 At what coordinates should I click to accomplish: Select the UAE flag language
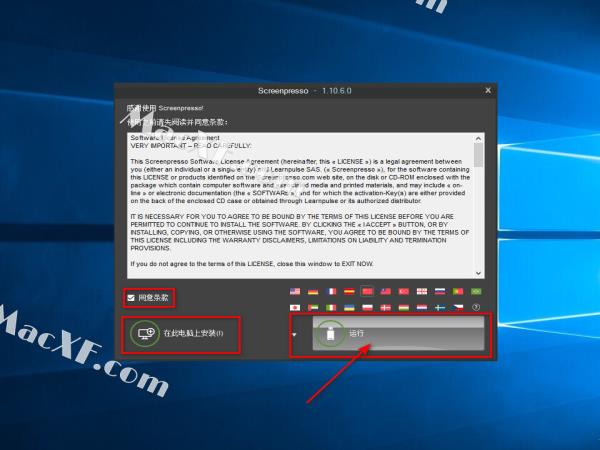tap(313, 308)
